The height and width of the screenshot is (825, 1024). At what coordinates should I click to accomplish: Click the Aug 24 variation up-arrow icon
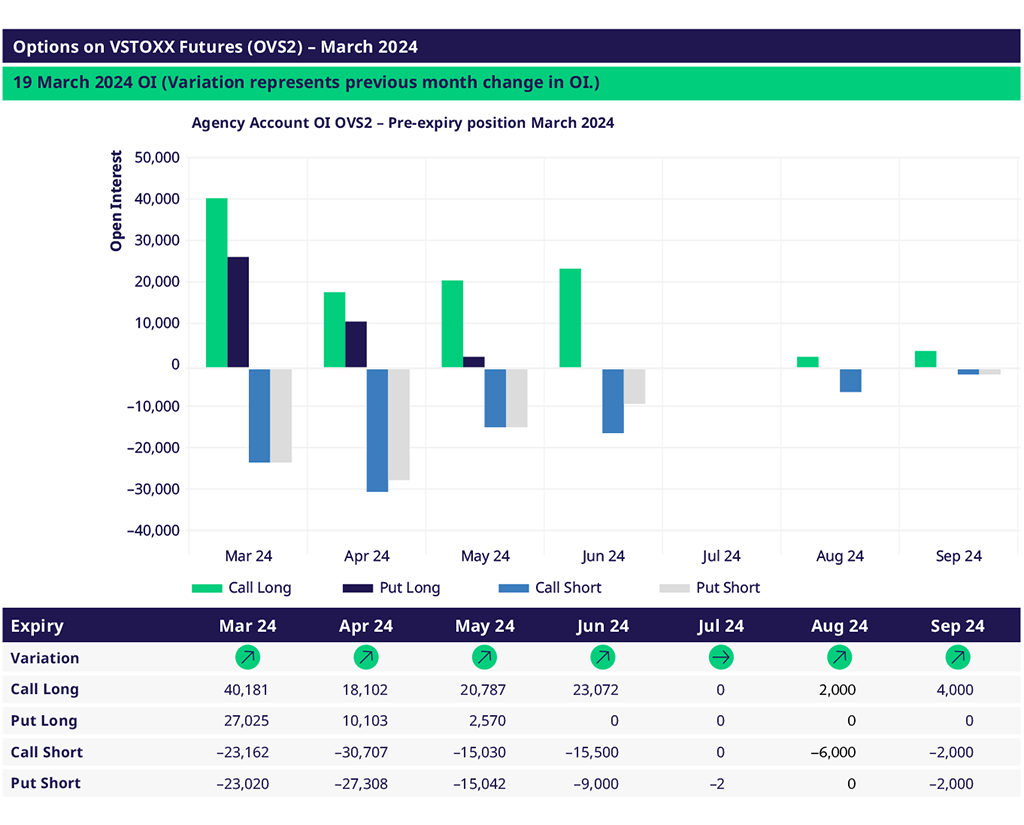(839, 657)
